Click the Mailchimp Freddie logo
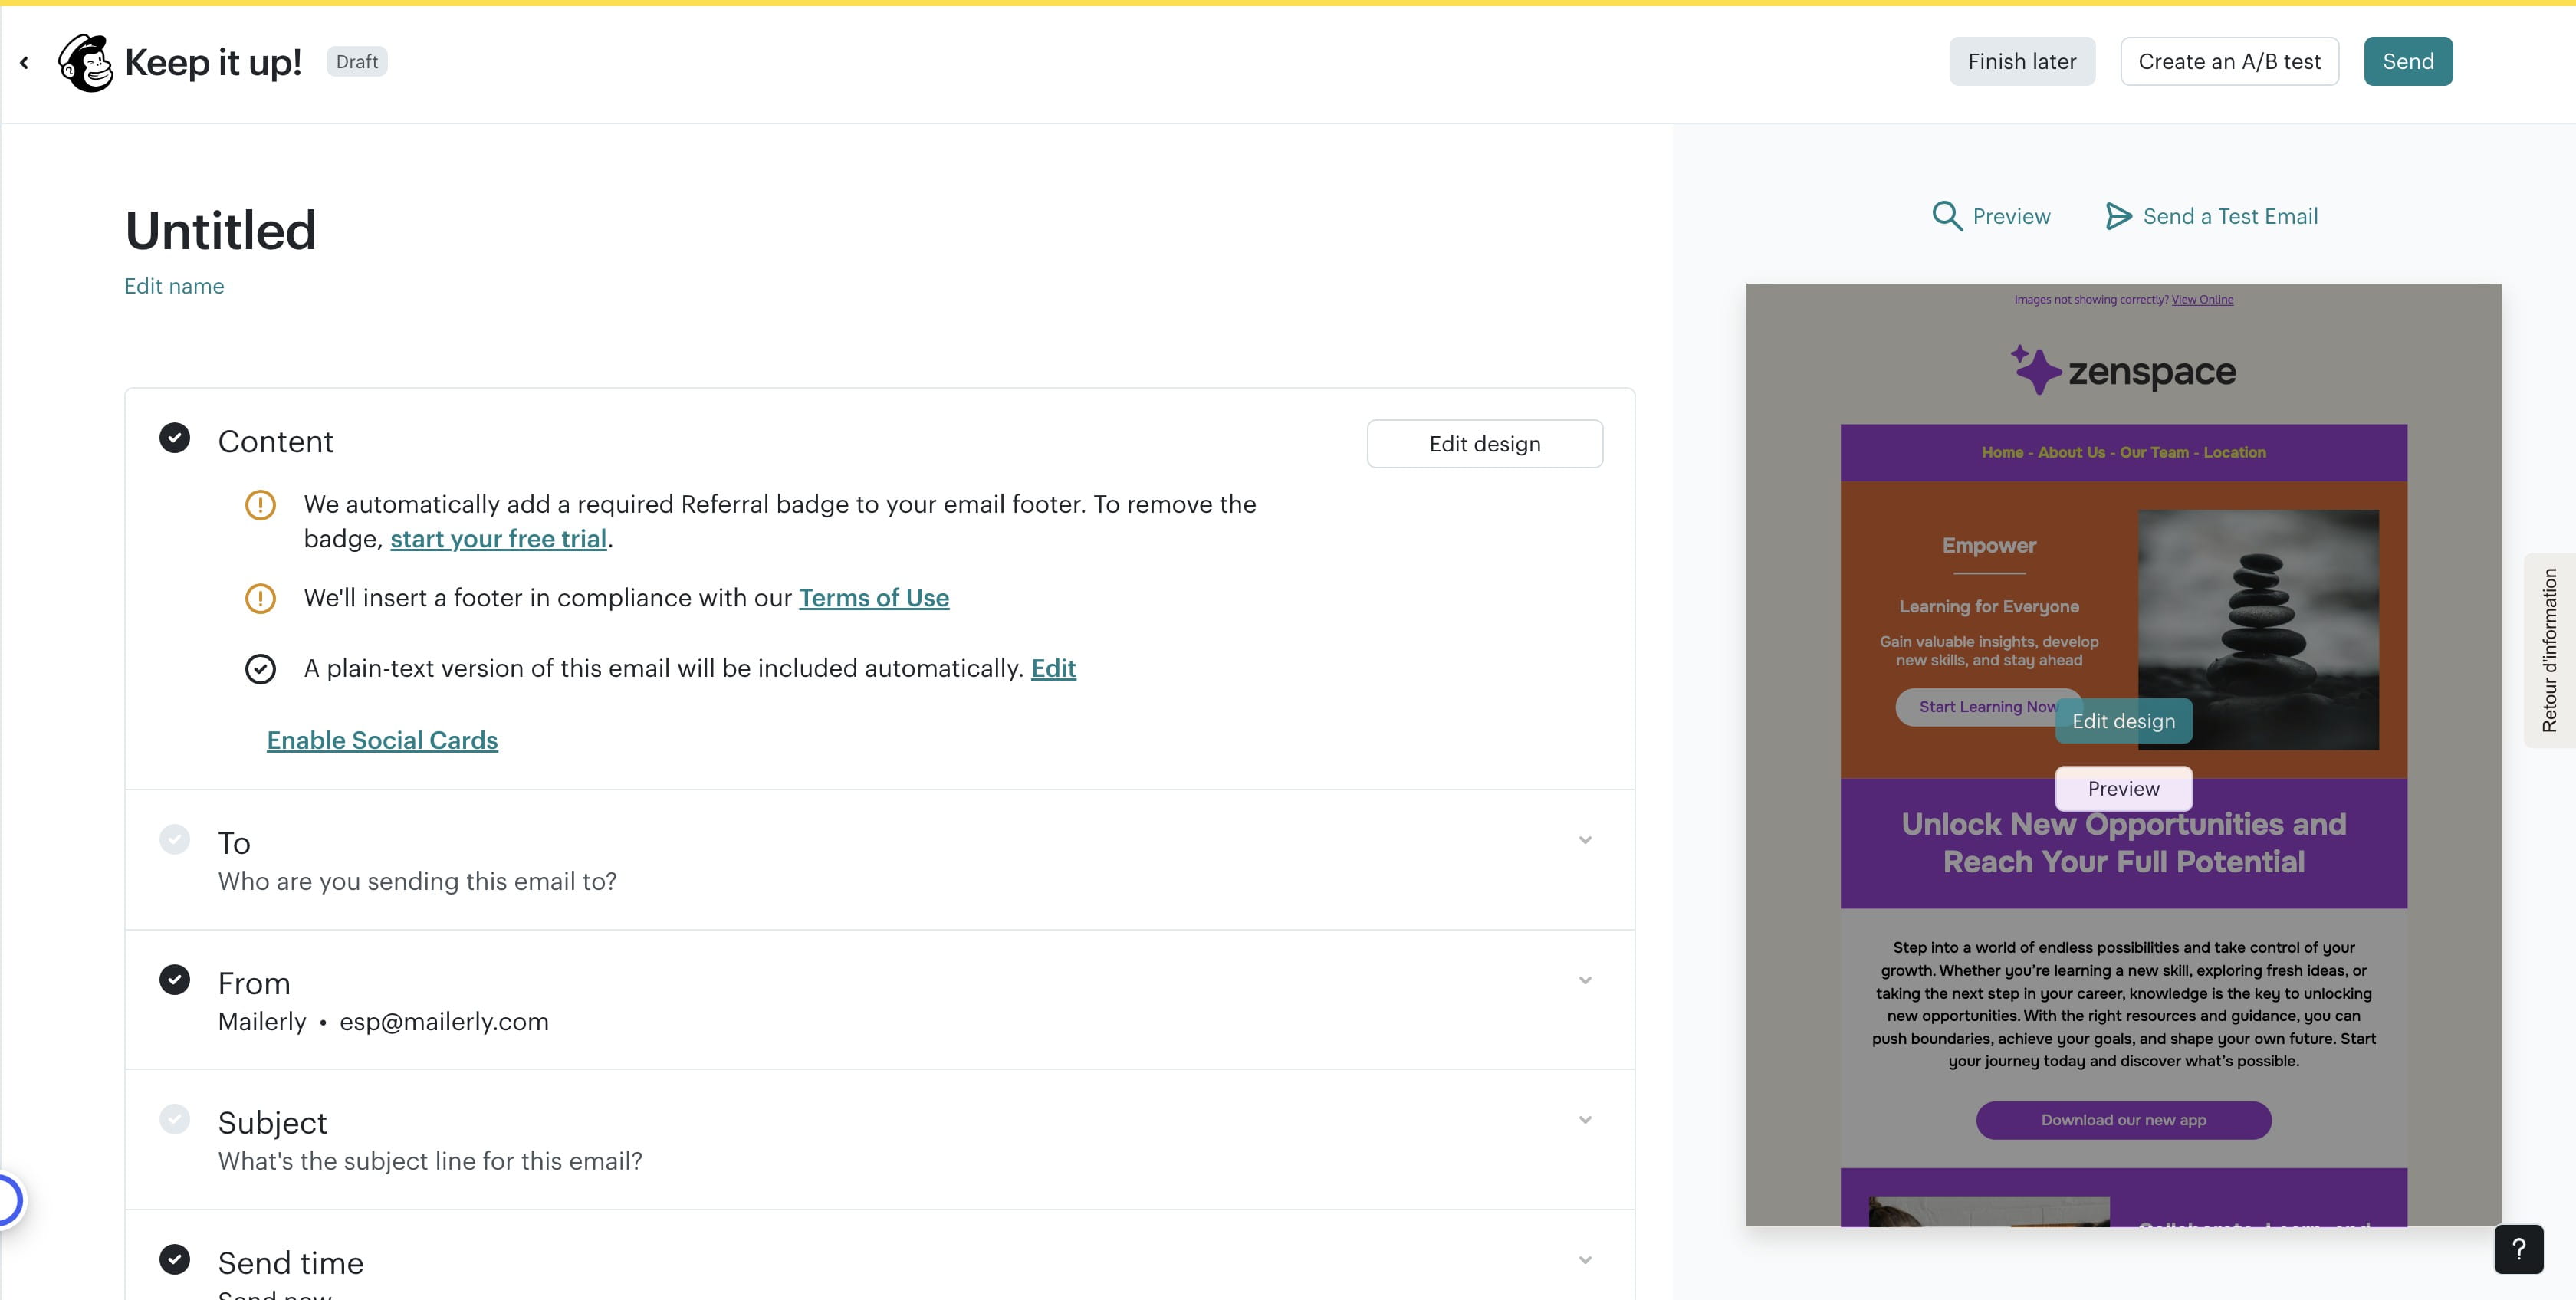 (x=86, y=63)
